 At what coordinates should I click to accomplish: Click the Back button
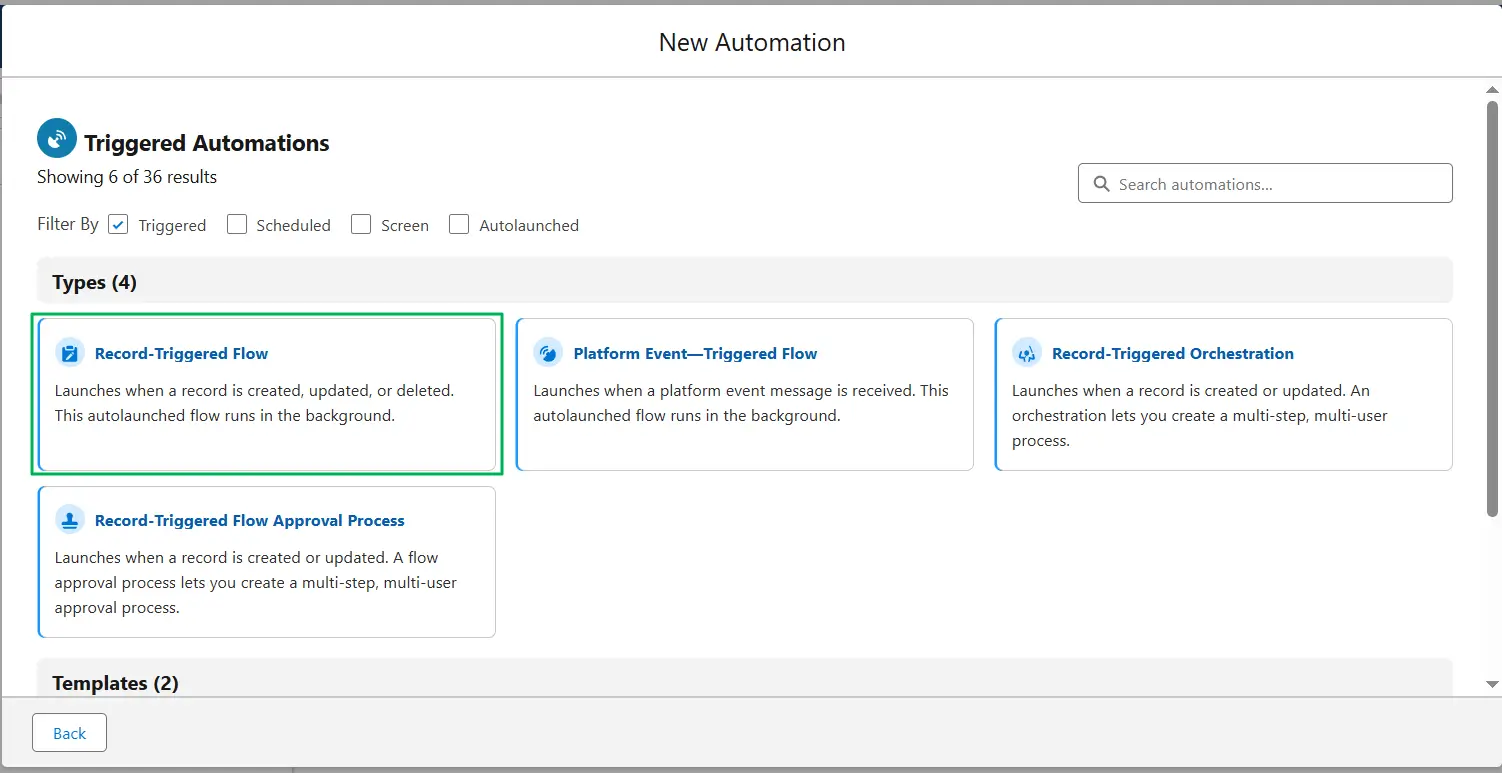[68, 732]
